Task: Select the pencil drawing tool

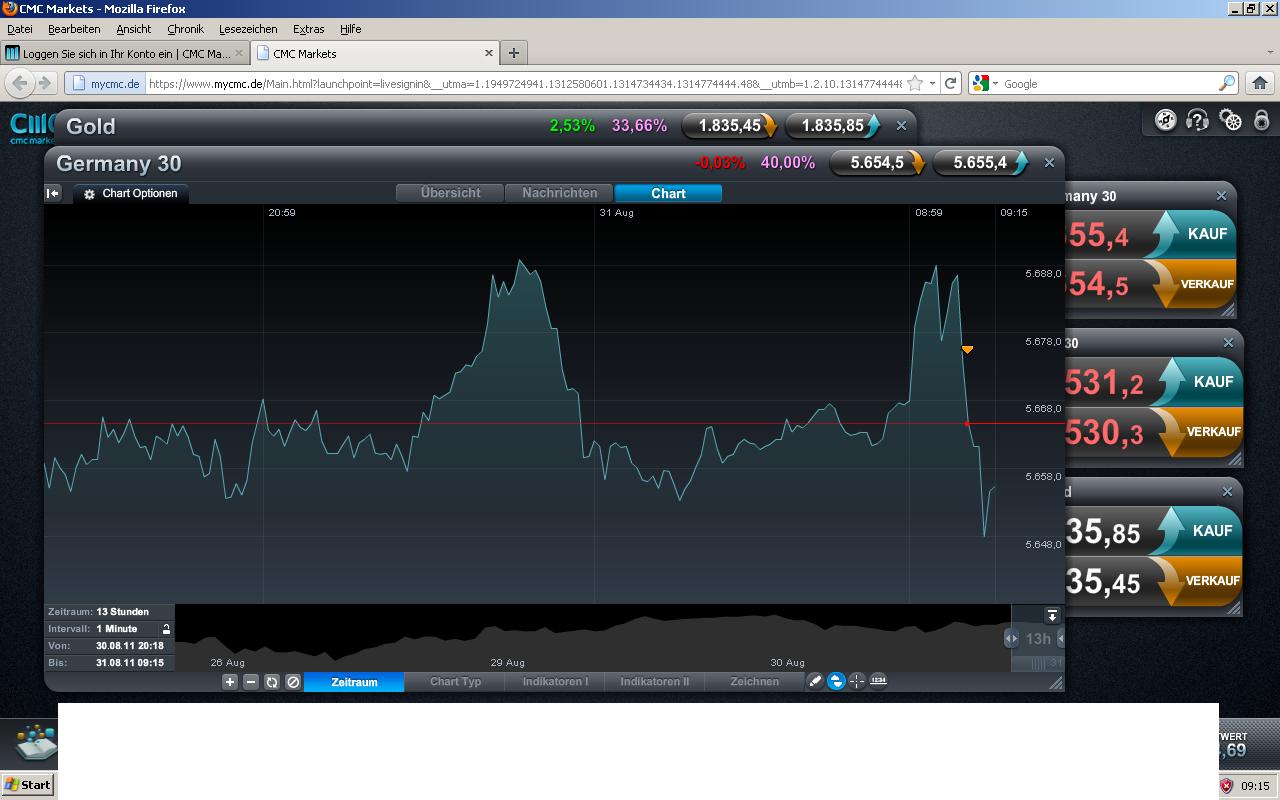Action: point(815,681)
